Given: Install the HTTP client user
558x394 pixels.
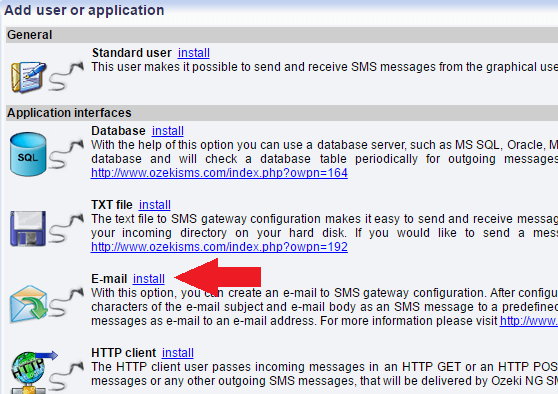Looking at the screenshot, I should [178, 353].
